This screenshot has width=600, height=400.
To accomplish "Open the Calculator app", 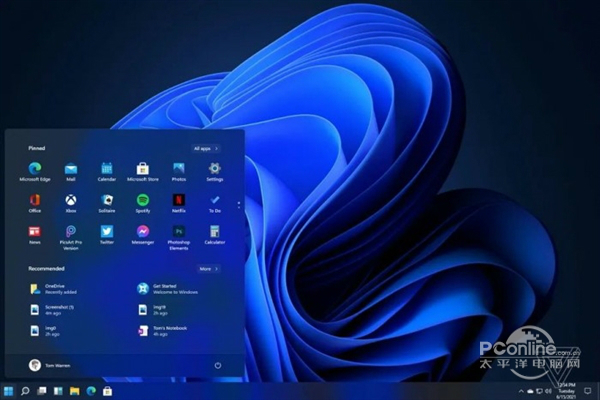I will pyautogui.click(x=215, y=235).
